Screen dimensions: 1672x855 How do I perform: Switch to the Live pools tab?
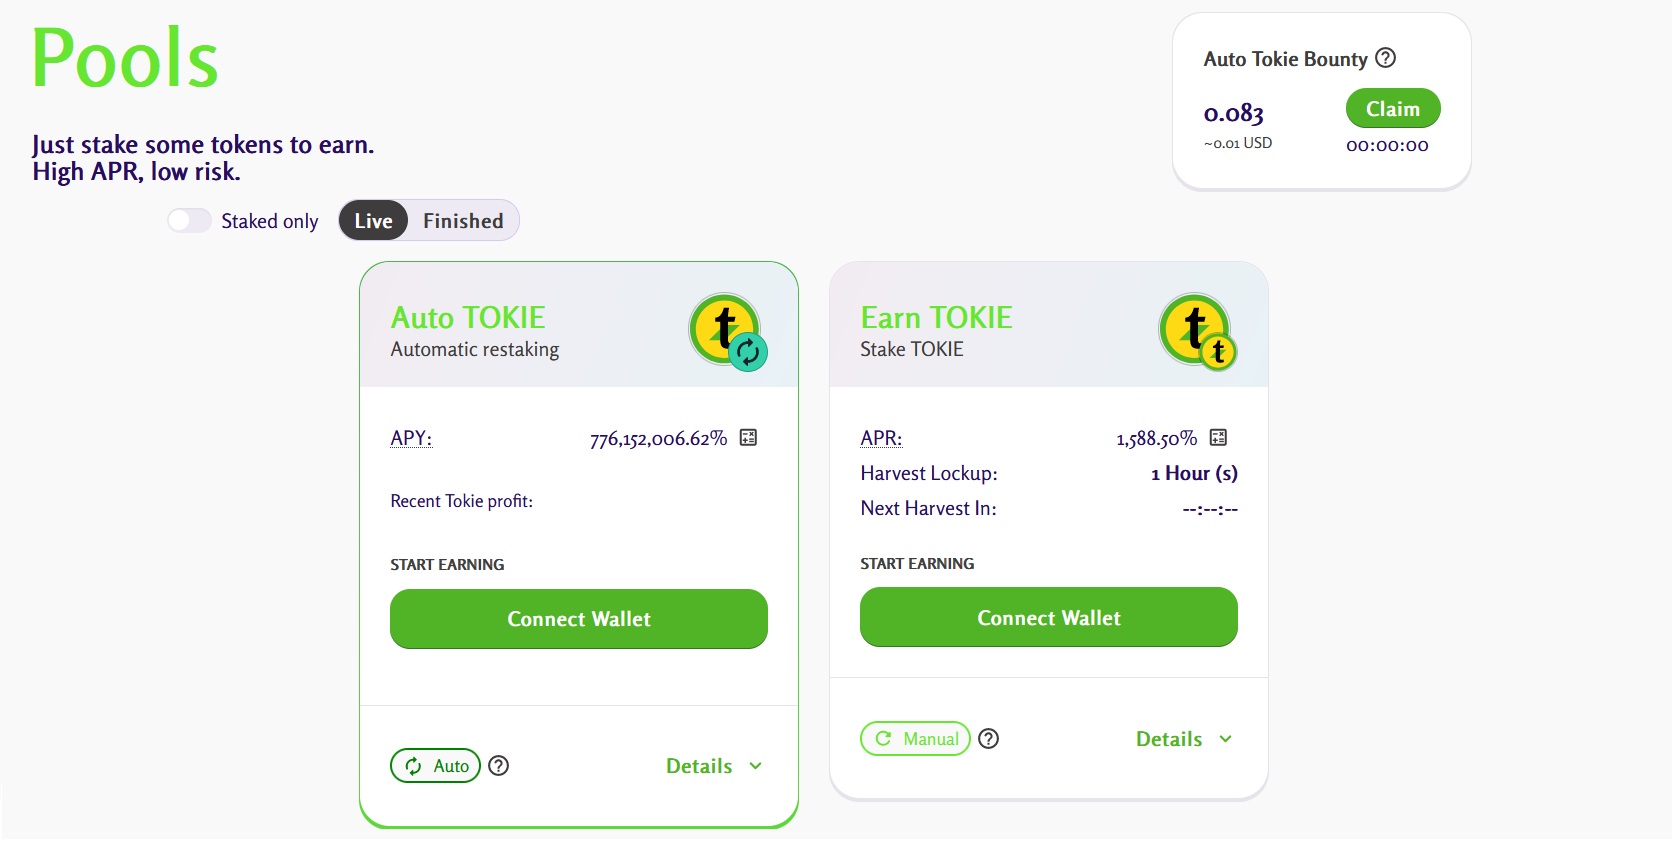coord(373,221)
